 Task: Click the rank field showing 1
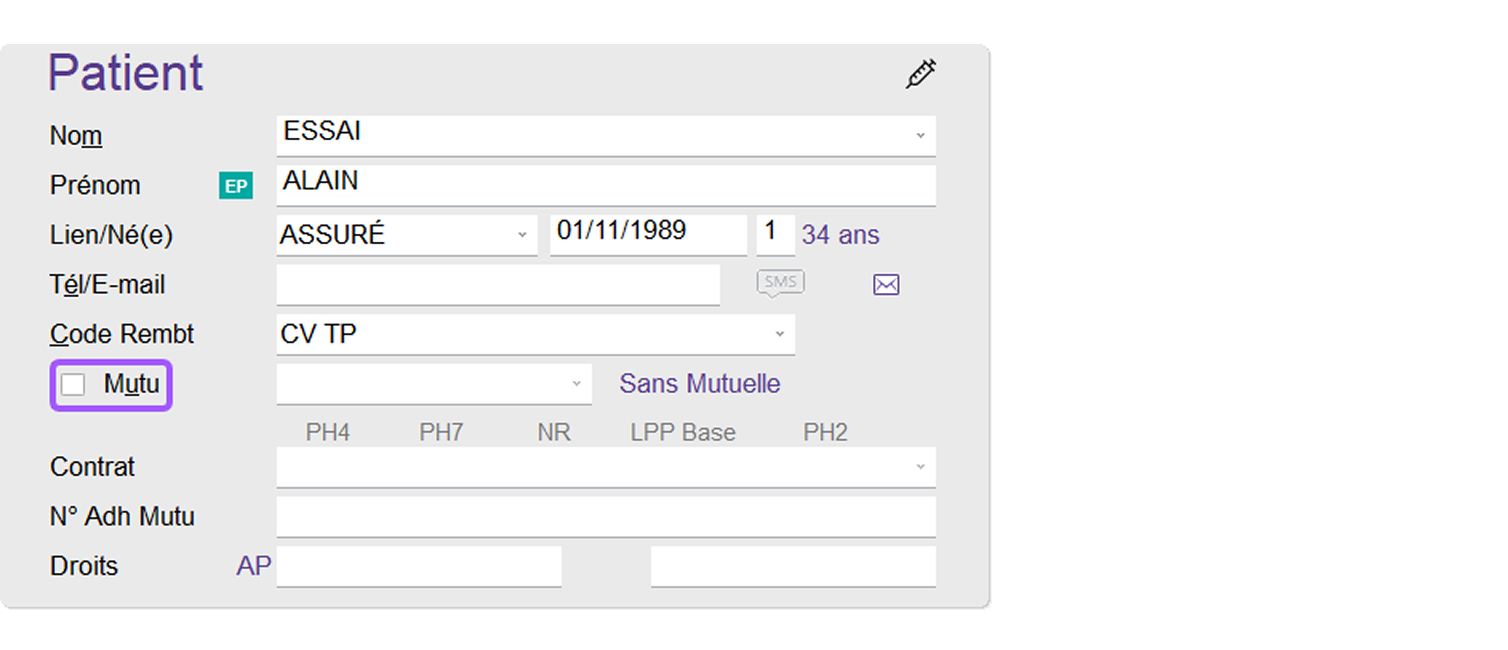(x=774, y=234)
